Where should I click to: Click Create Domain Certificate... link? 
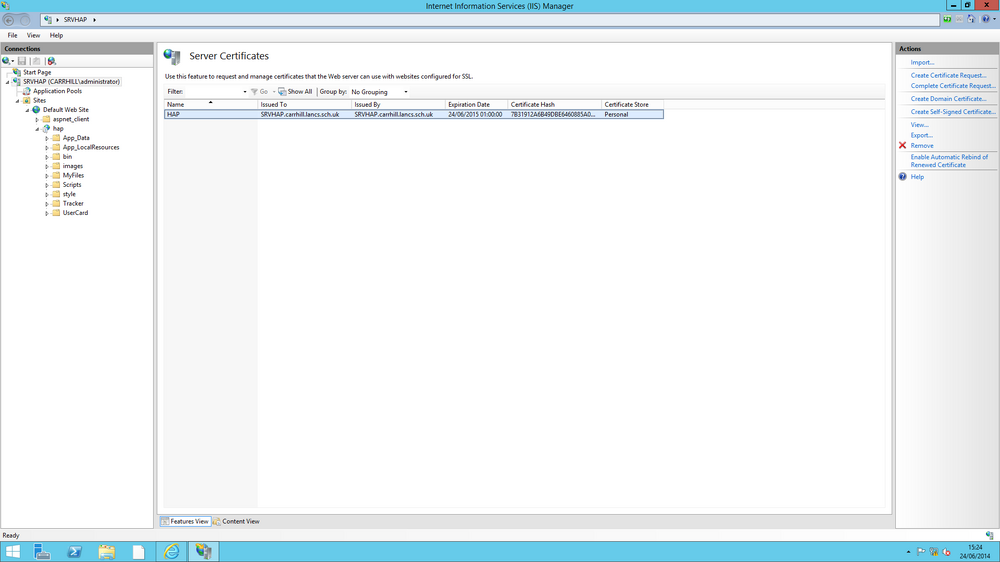pyautogui.click(x=948, y=99)
